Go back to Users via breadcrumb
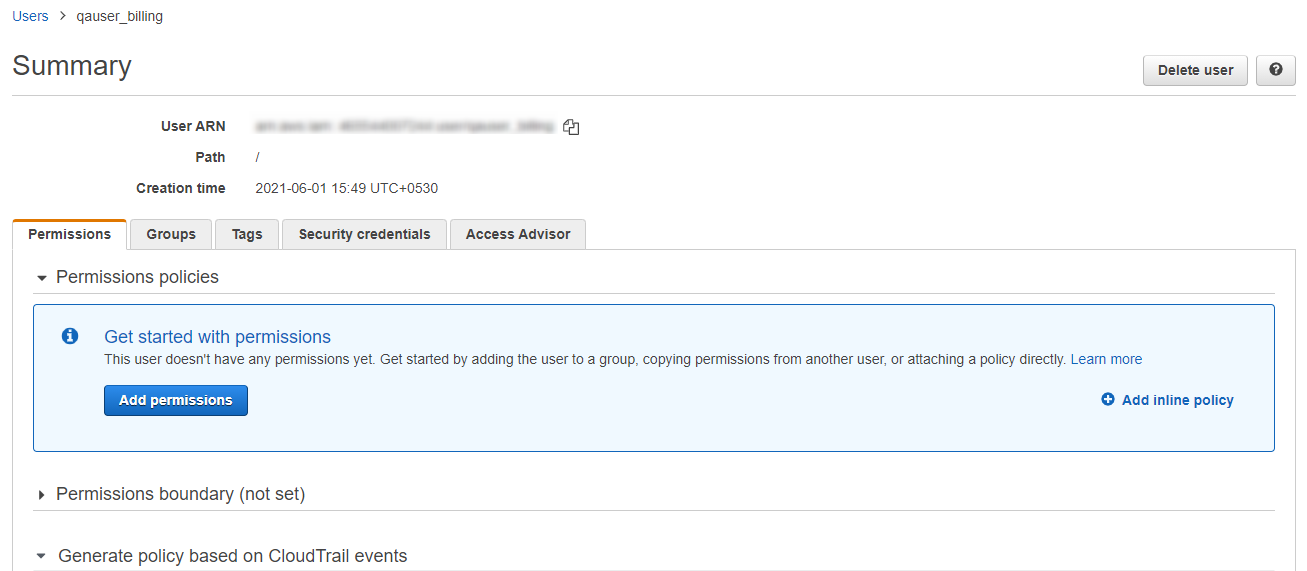 30,16
